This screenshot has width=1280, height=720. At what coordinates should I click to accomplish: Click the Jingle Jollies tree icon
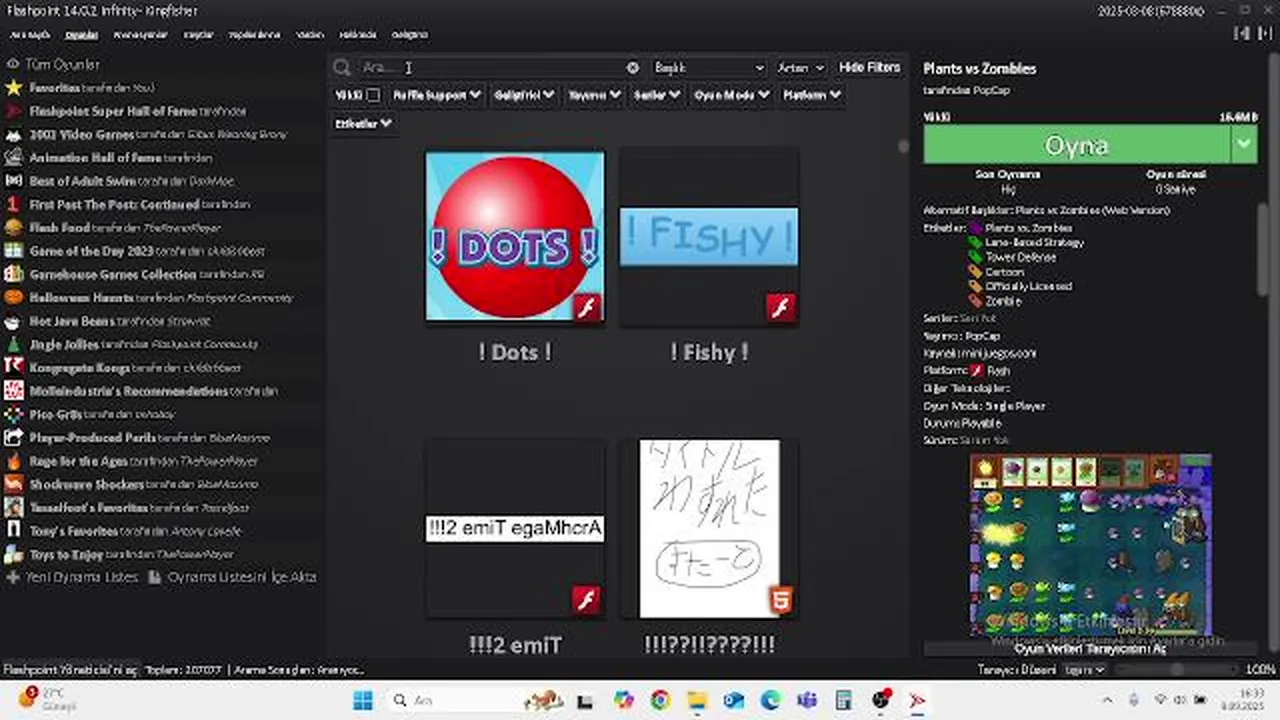tap(13, 344)
